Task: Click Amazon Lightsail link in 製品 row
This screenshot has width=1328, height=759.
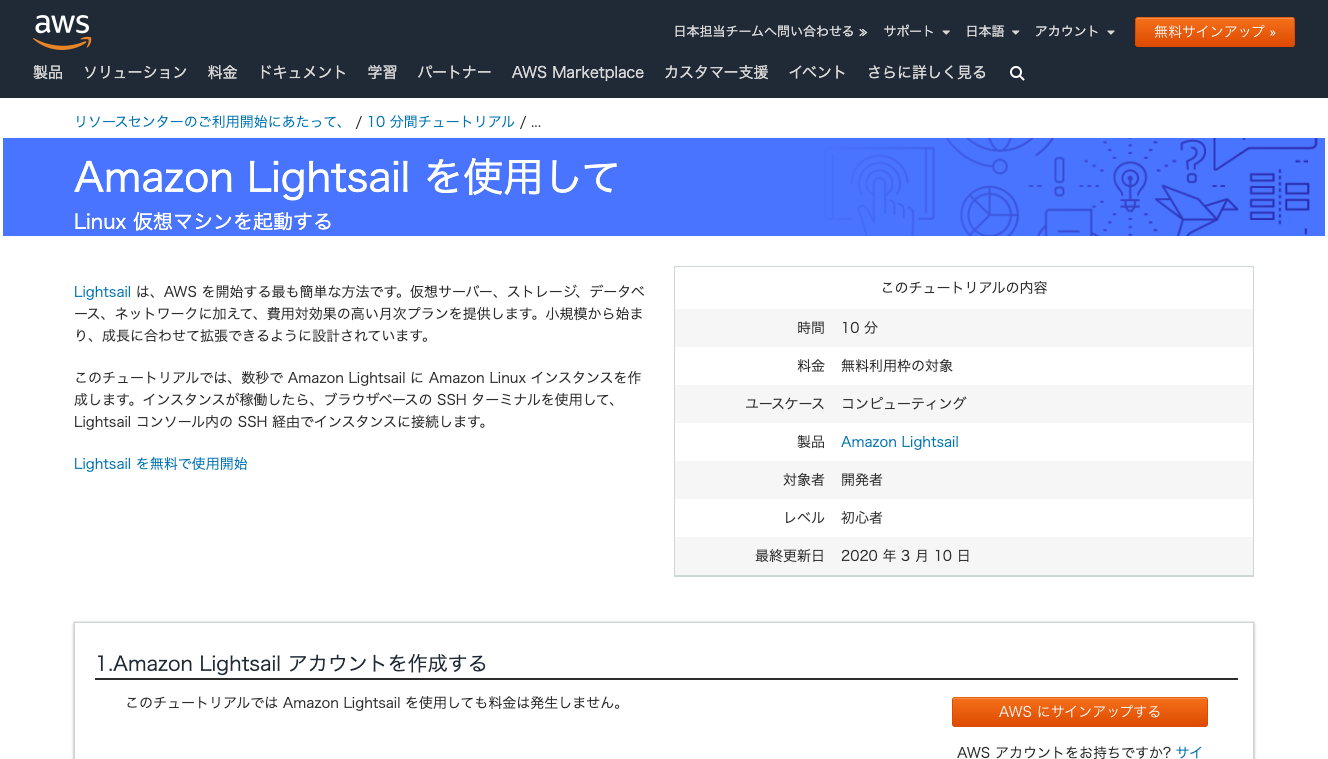Action: pyautogui.click(x=900, y=442)
